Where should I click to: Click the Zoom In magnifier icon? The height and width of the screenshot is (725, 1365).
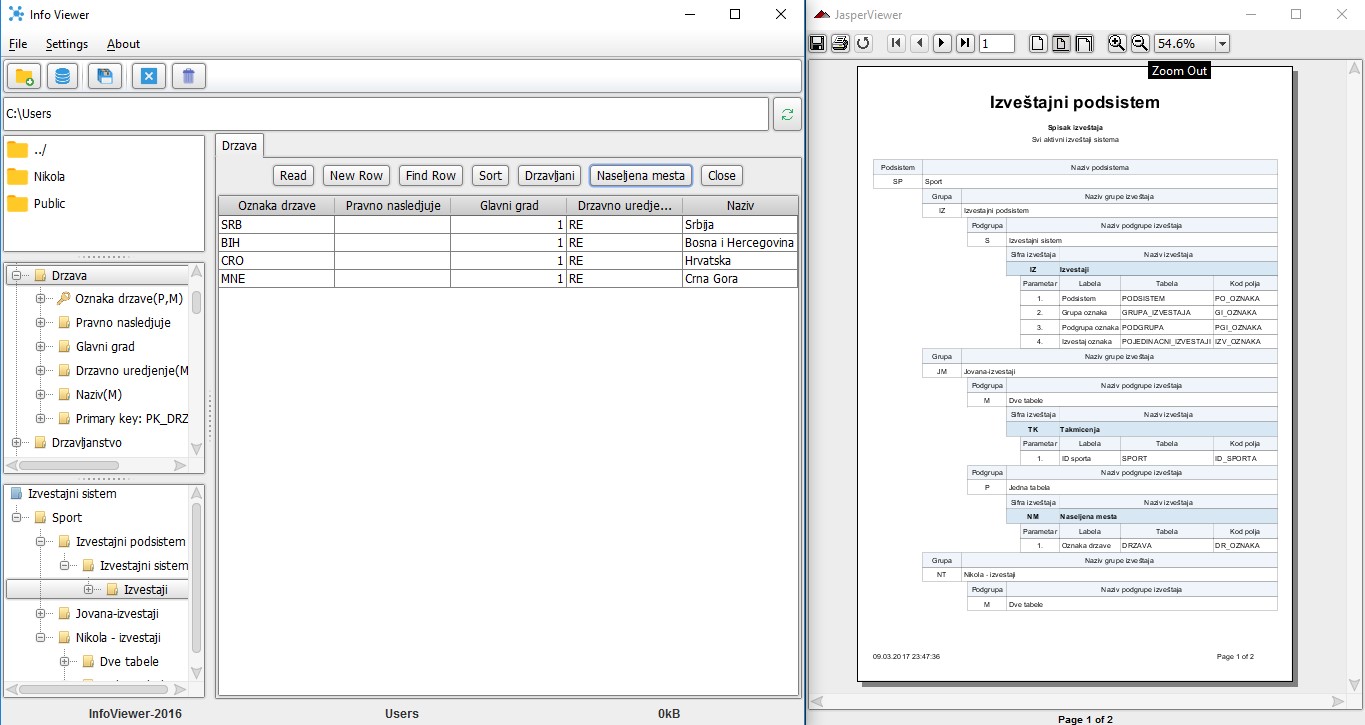1117,43
